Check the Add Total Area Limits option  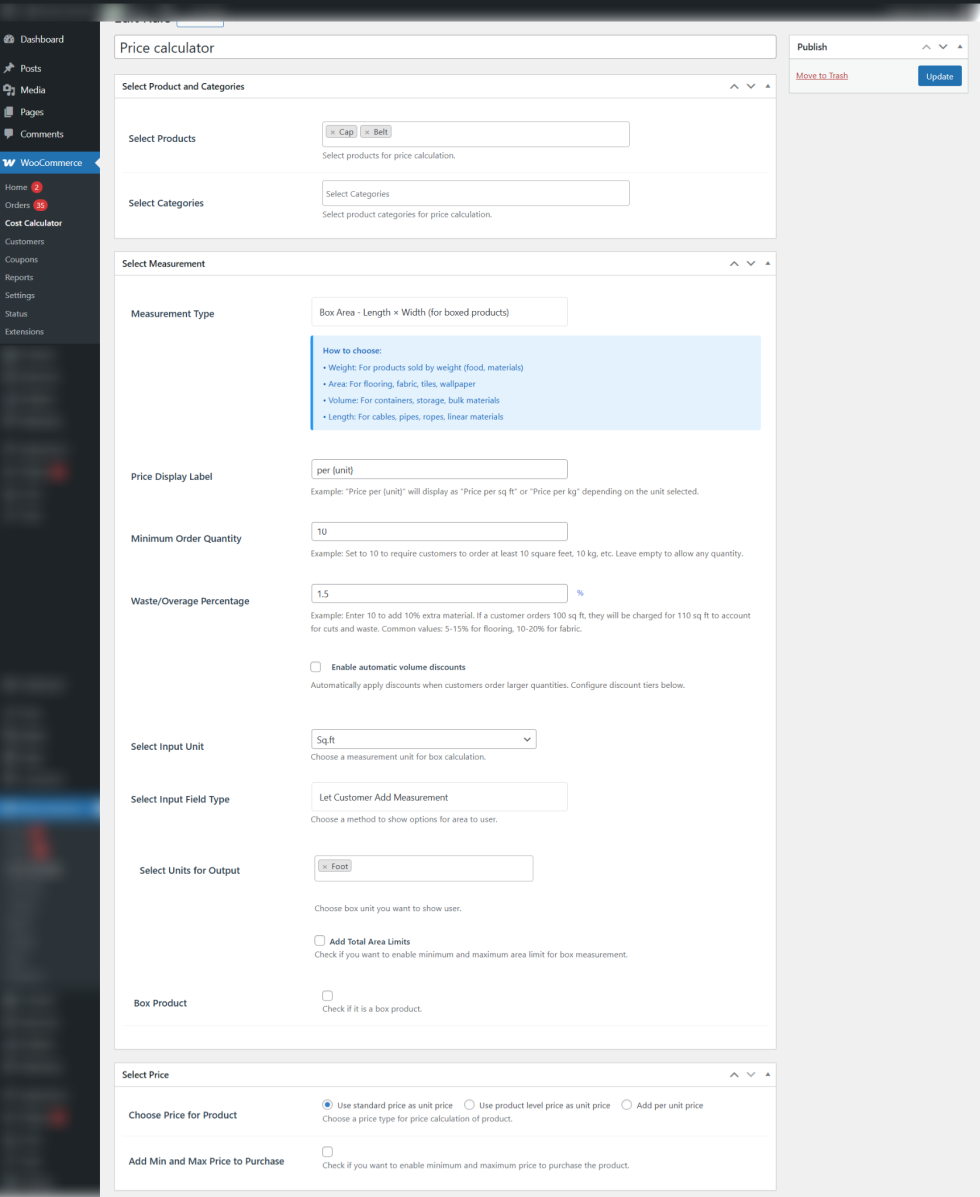(320, 940)
